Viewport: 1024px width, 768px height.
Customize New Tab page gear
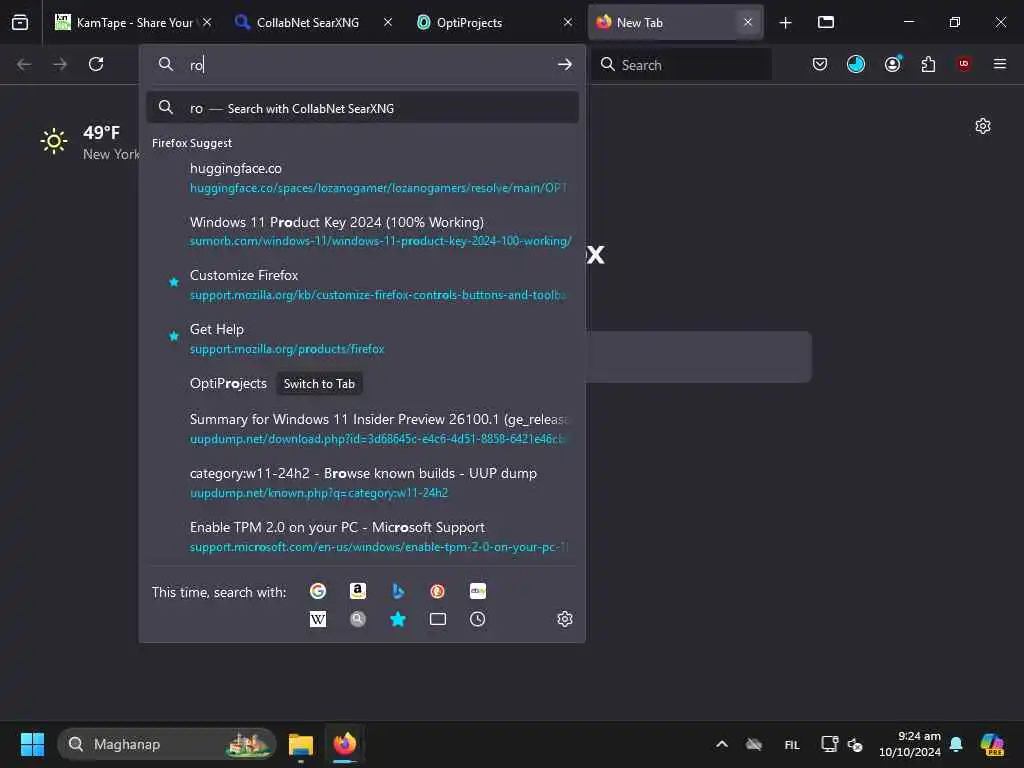click(x=983, y=126)
